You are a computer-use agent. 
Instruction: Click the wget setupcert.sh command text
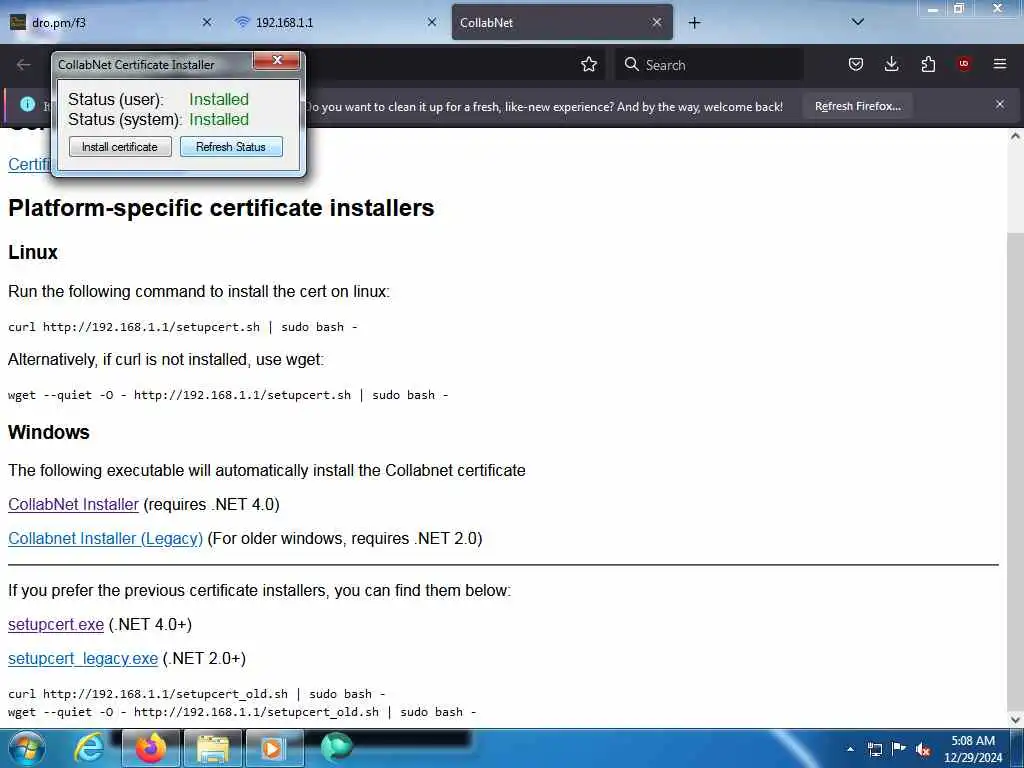pyautogui.click(x=228, y=395)
